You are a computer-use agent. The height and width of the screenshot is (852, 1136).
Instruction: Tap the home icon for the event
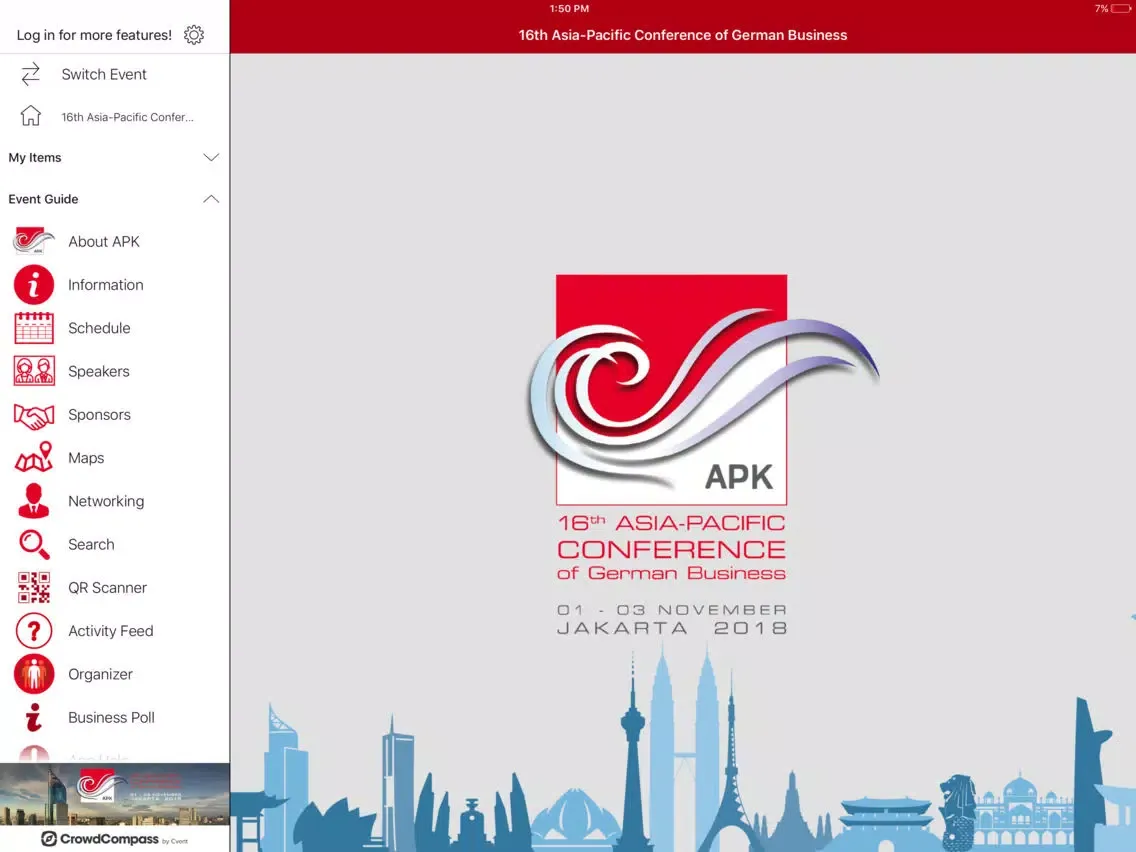click(30, 116)
